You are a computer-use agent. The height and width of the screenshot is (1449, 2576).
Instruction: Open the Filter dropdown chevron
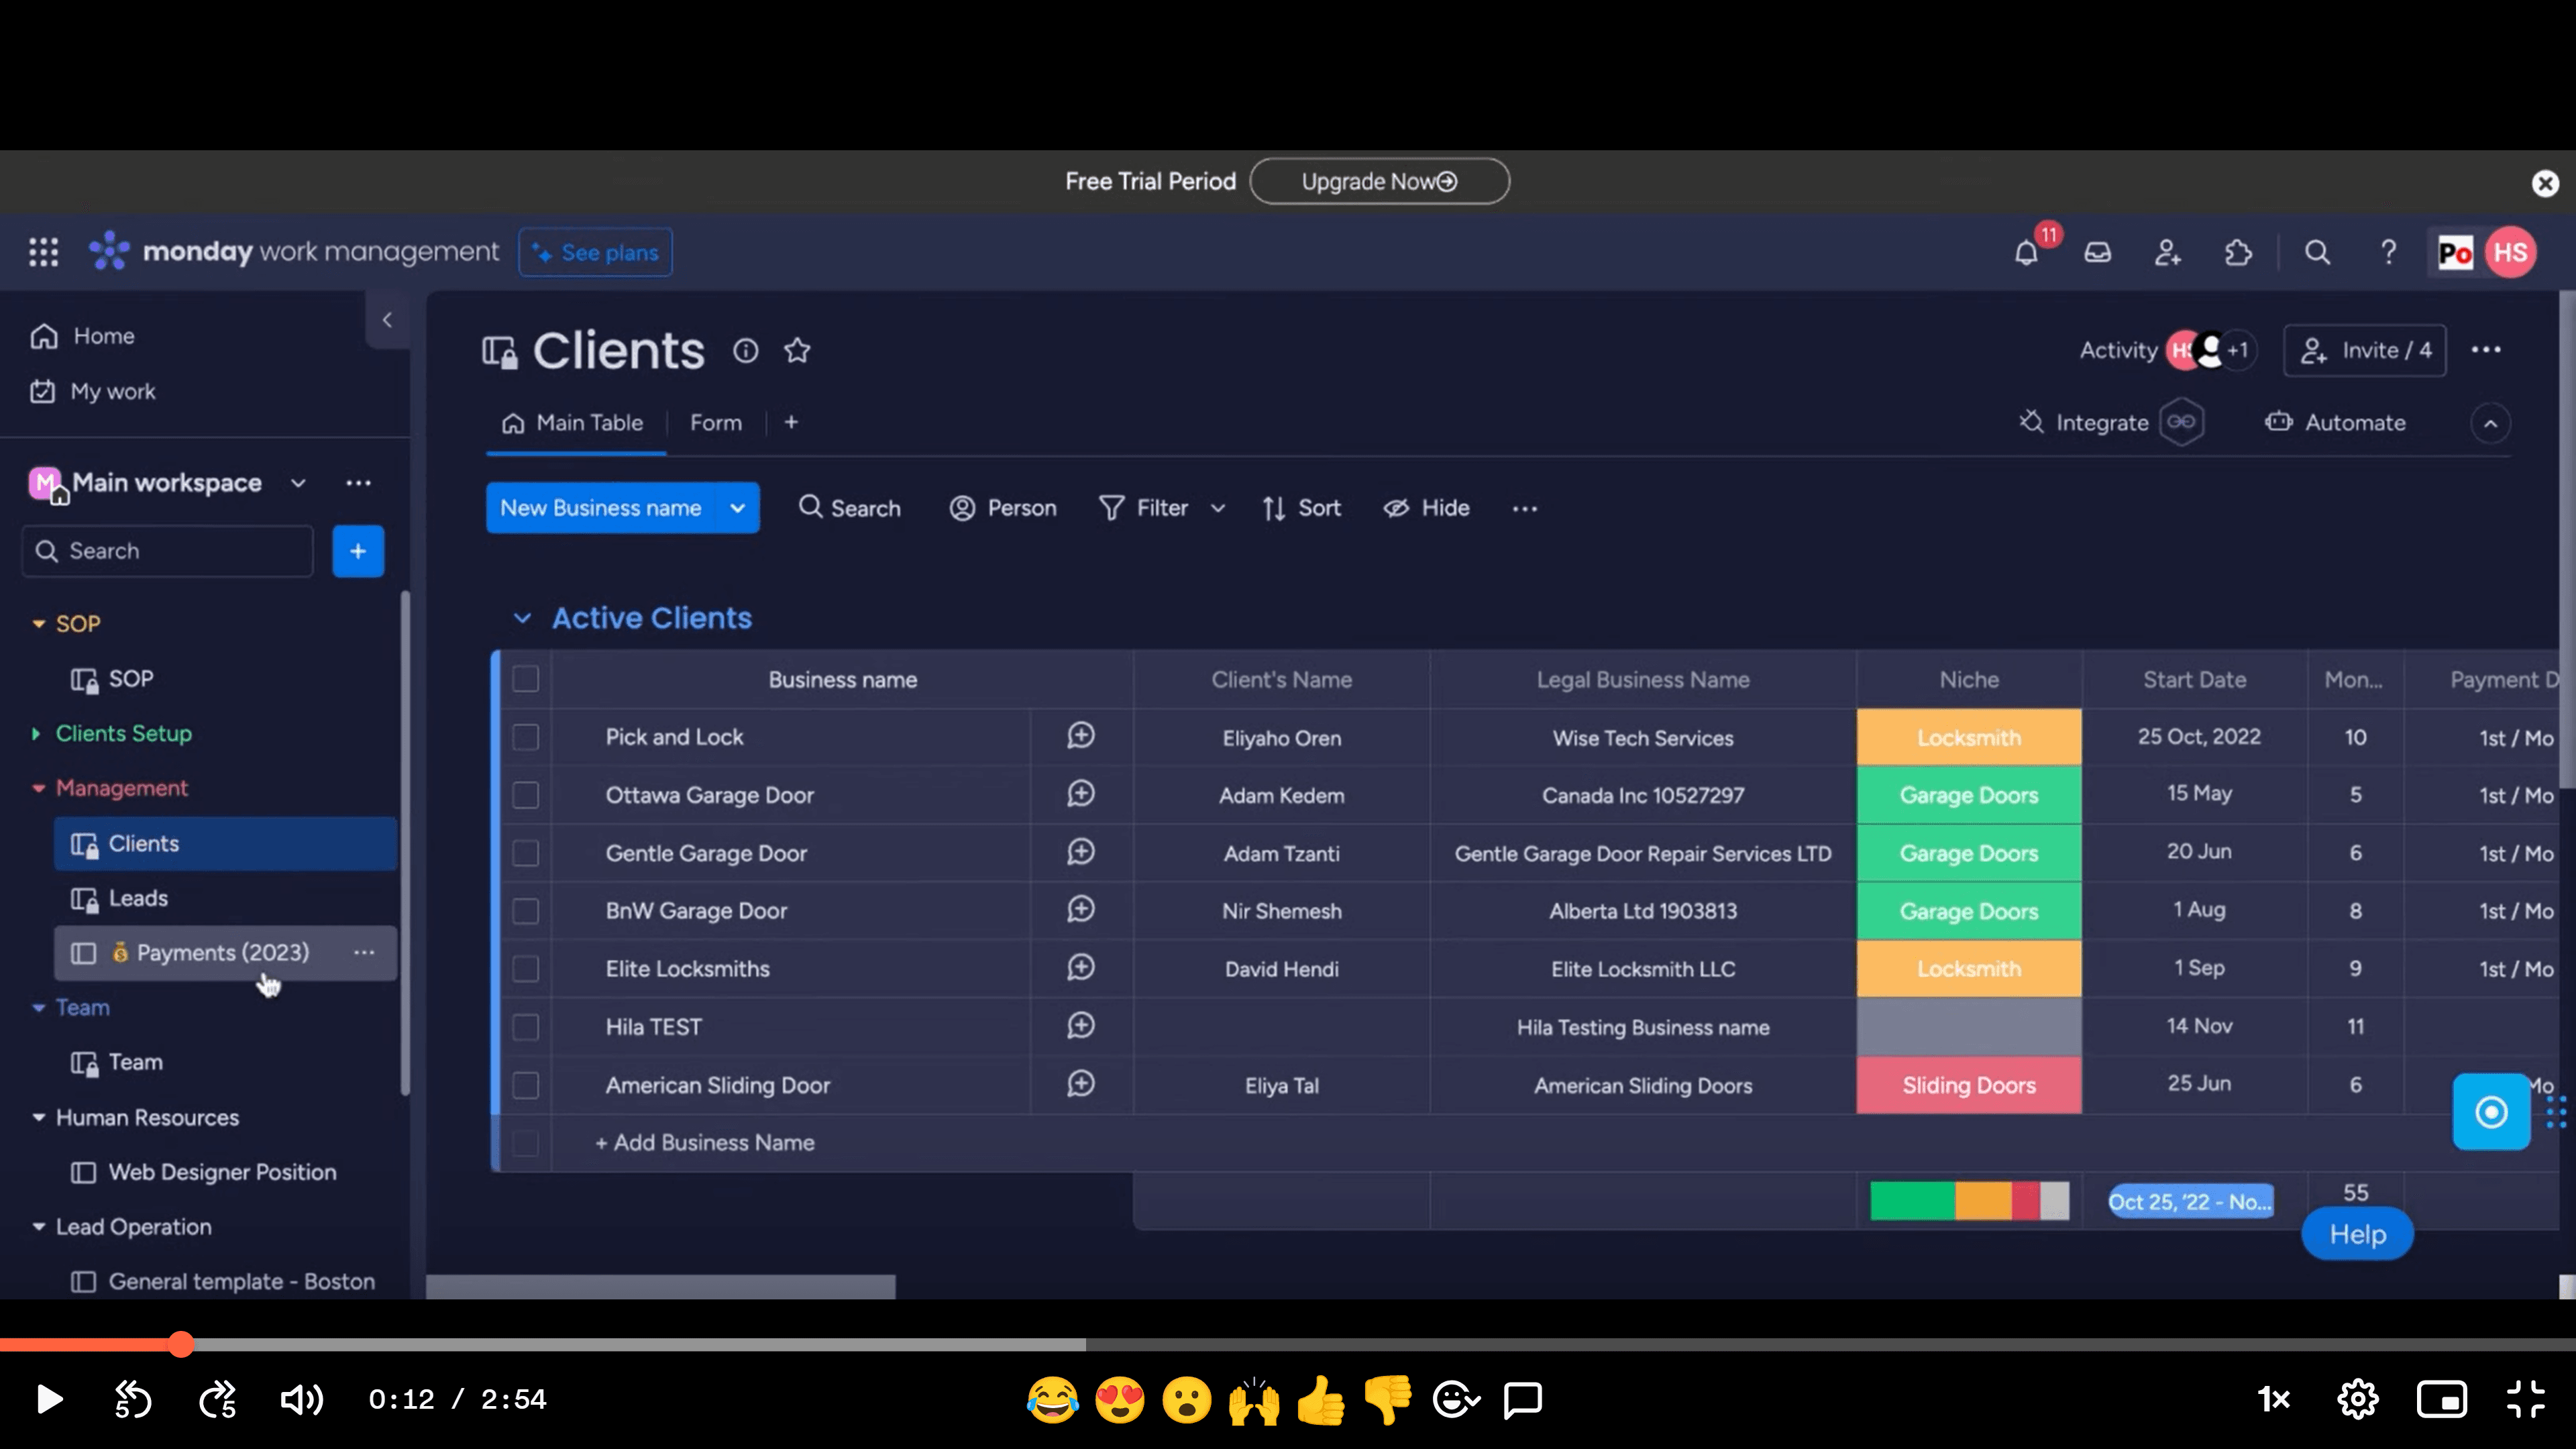1218,508
